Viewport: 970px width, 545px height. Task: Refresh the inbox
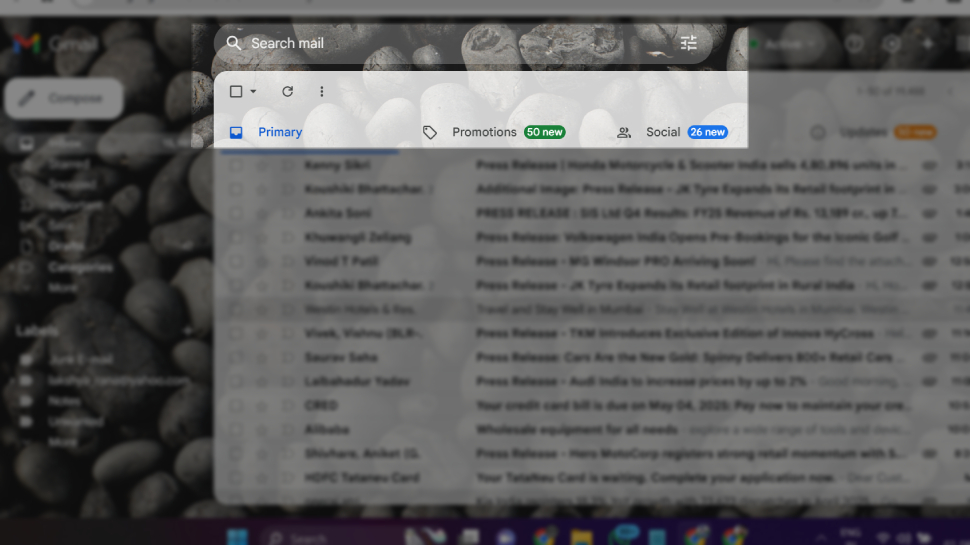coord(288,92)
